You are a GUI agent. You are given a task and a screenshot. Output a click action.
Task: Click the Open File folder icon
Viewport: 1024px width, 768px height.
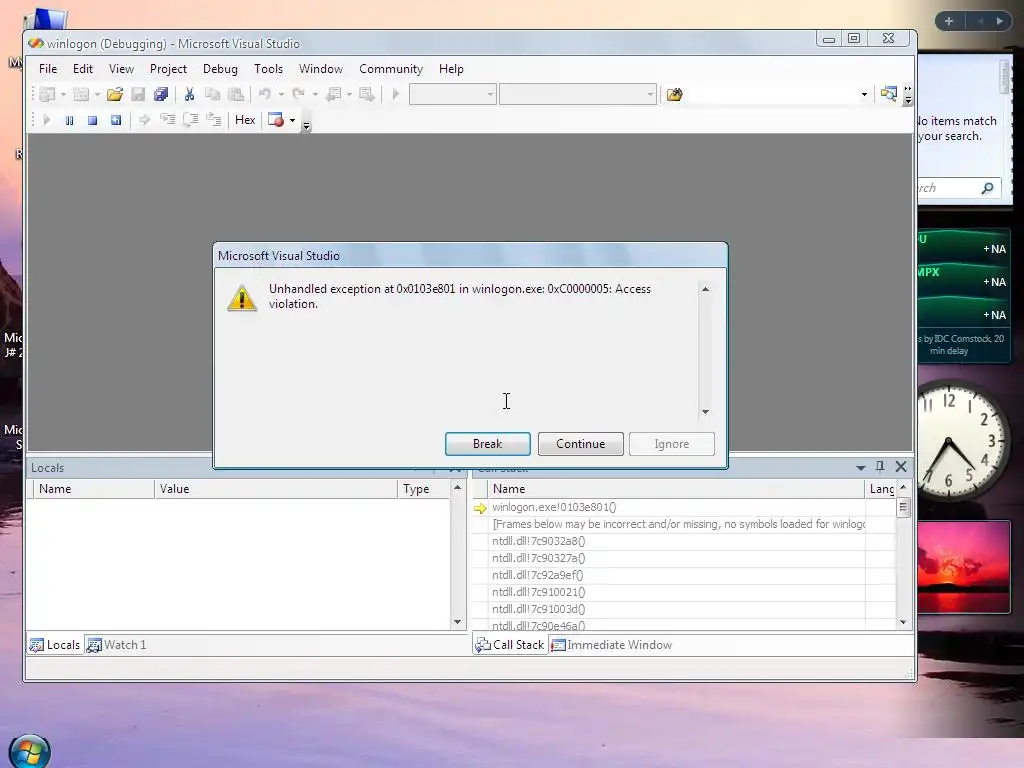coord(115,95)
